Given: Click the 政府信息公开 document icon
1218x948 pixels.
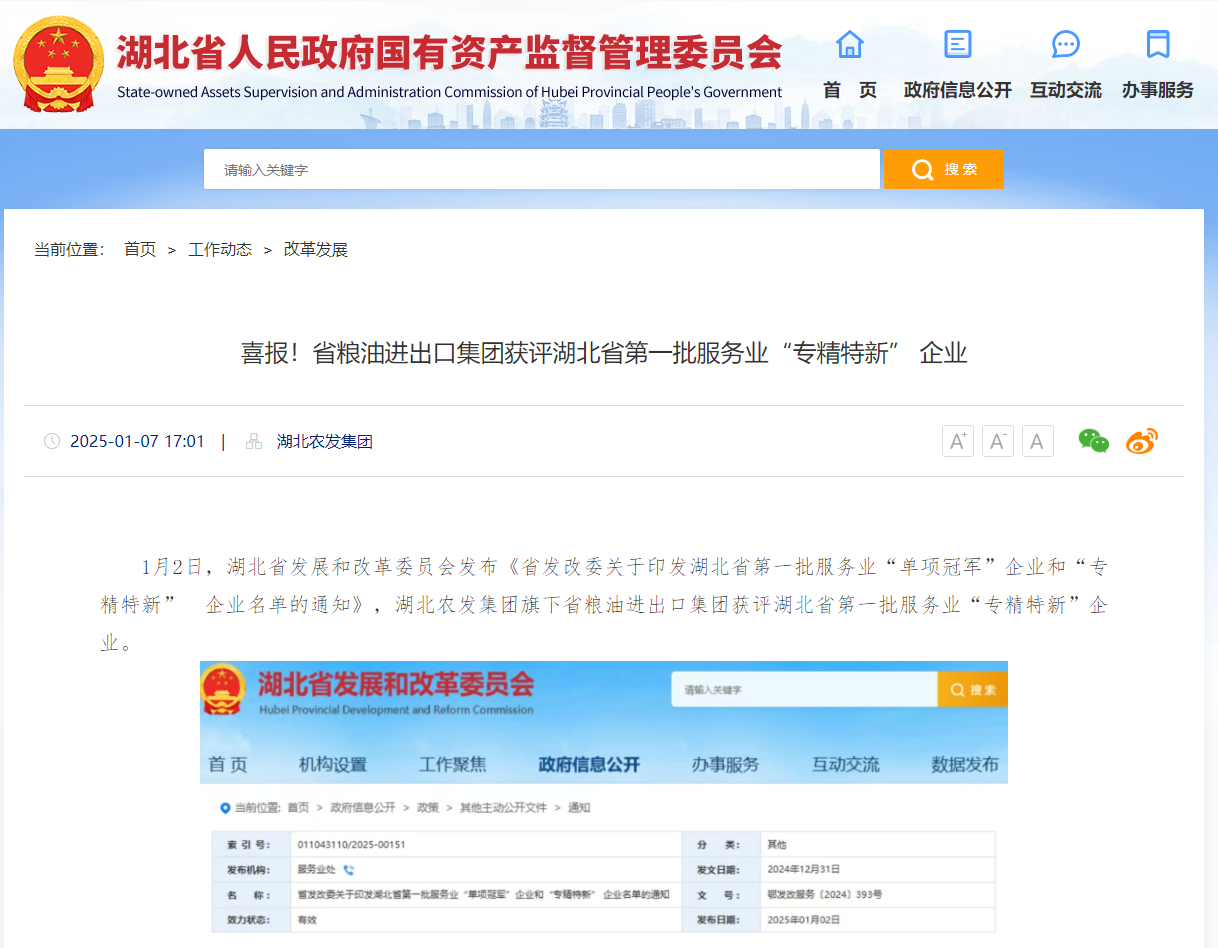Looking at the screenshot, I should (x=957, y=44).
